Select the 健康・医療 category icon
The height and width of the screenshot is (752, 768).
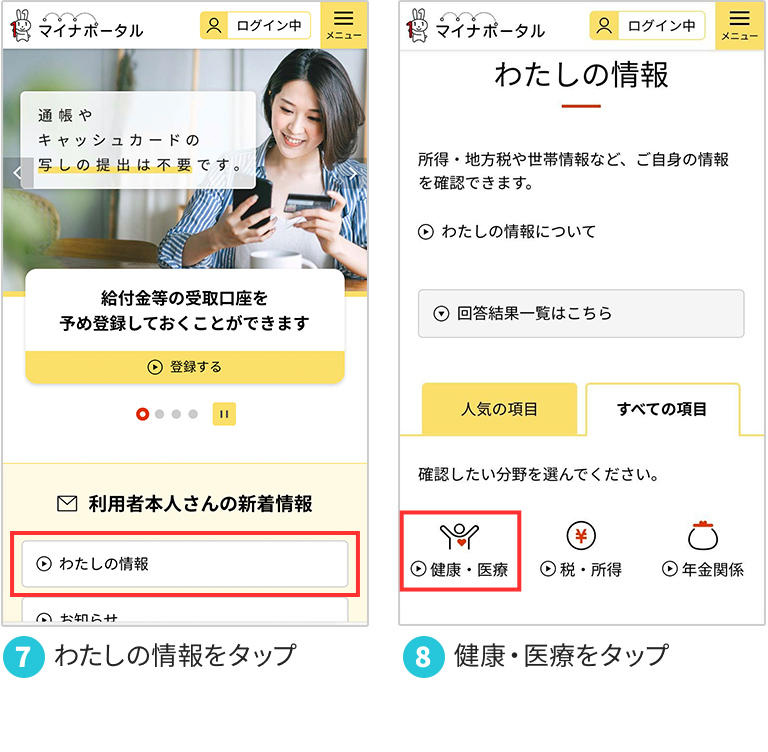[459, 535]
